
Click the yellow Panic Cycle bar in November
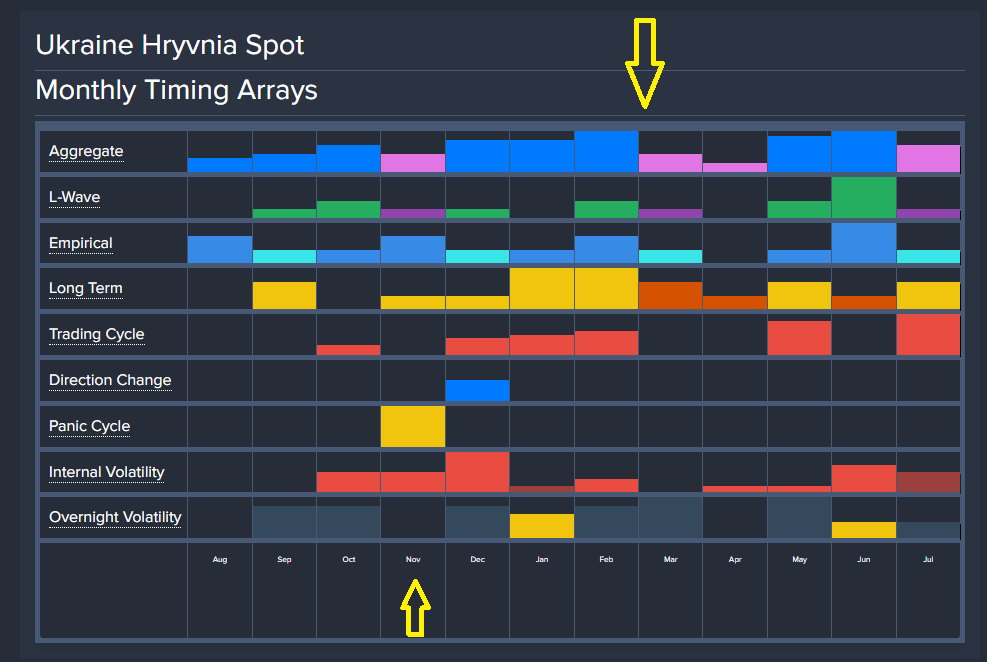point(413,427)
